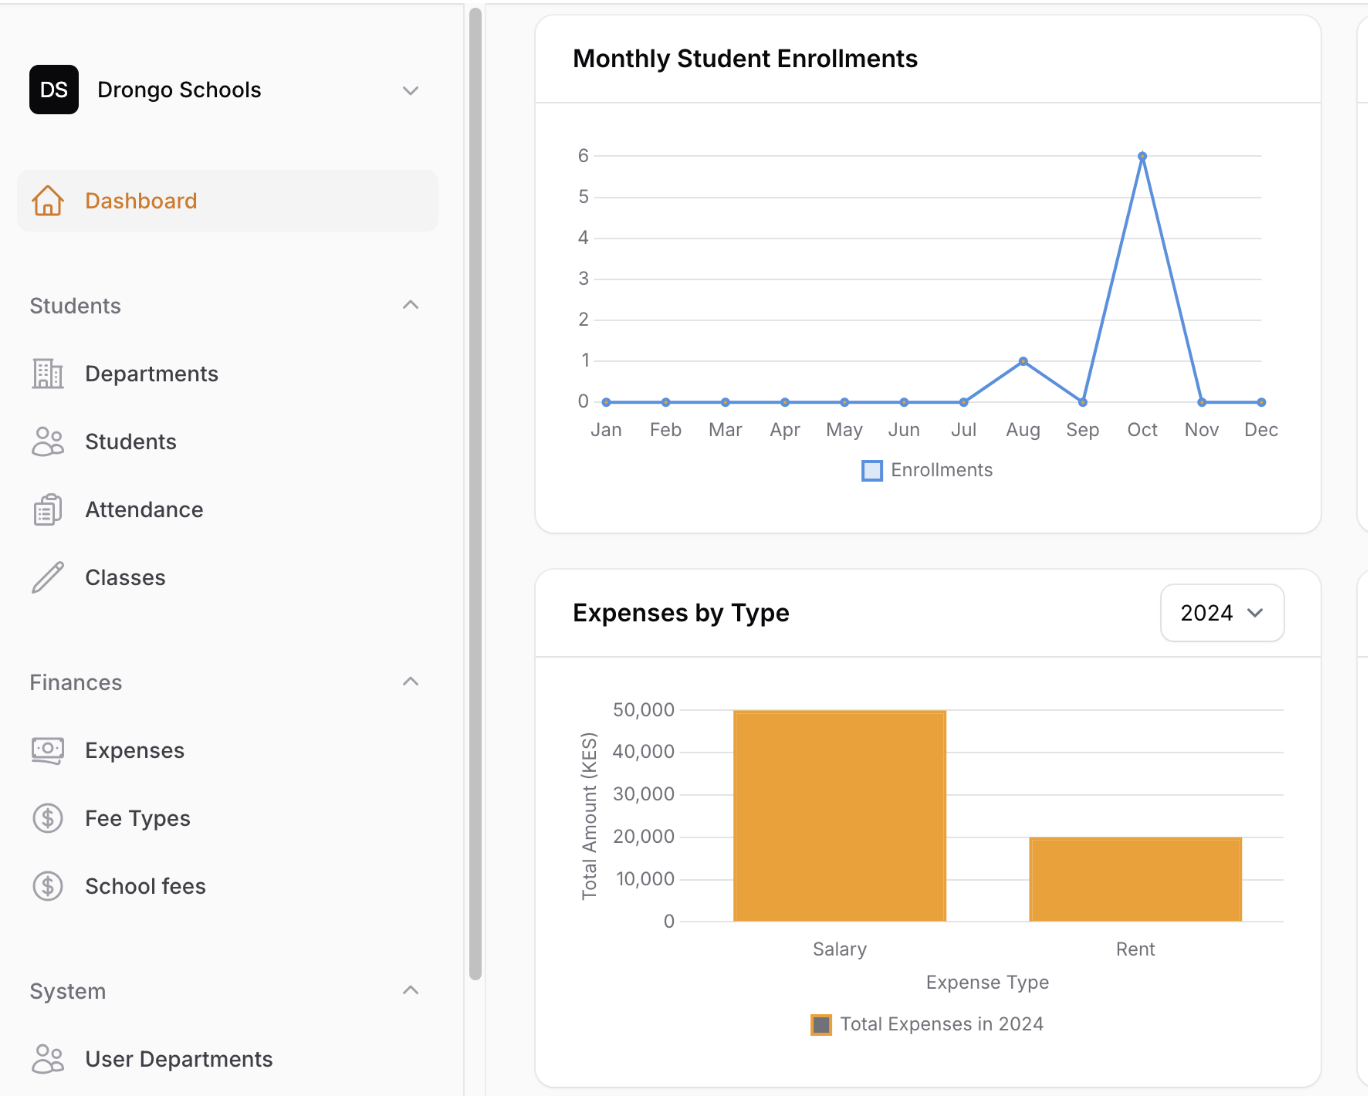
Task: Click the DS school logo badge
Action: (x=54, y=90)
